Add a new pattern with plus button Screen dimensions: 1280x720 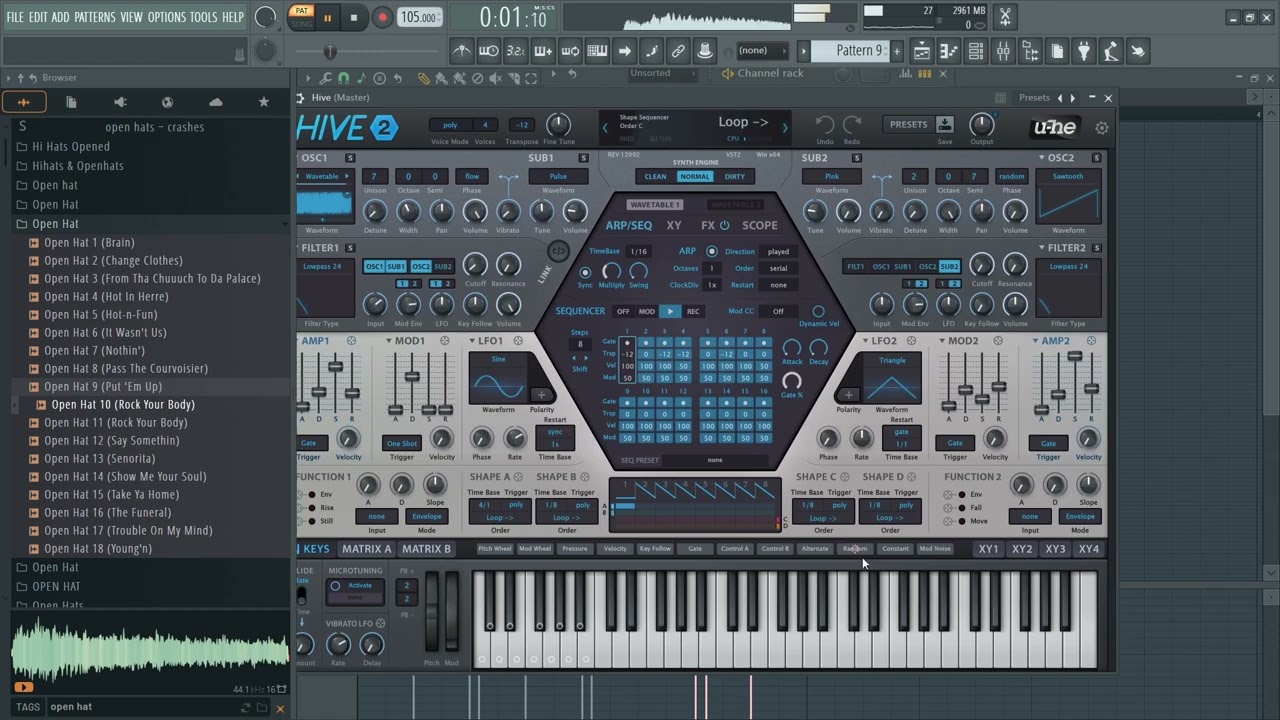click(896, 51)
